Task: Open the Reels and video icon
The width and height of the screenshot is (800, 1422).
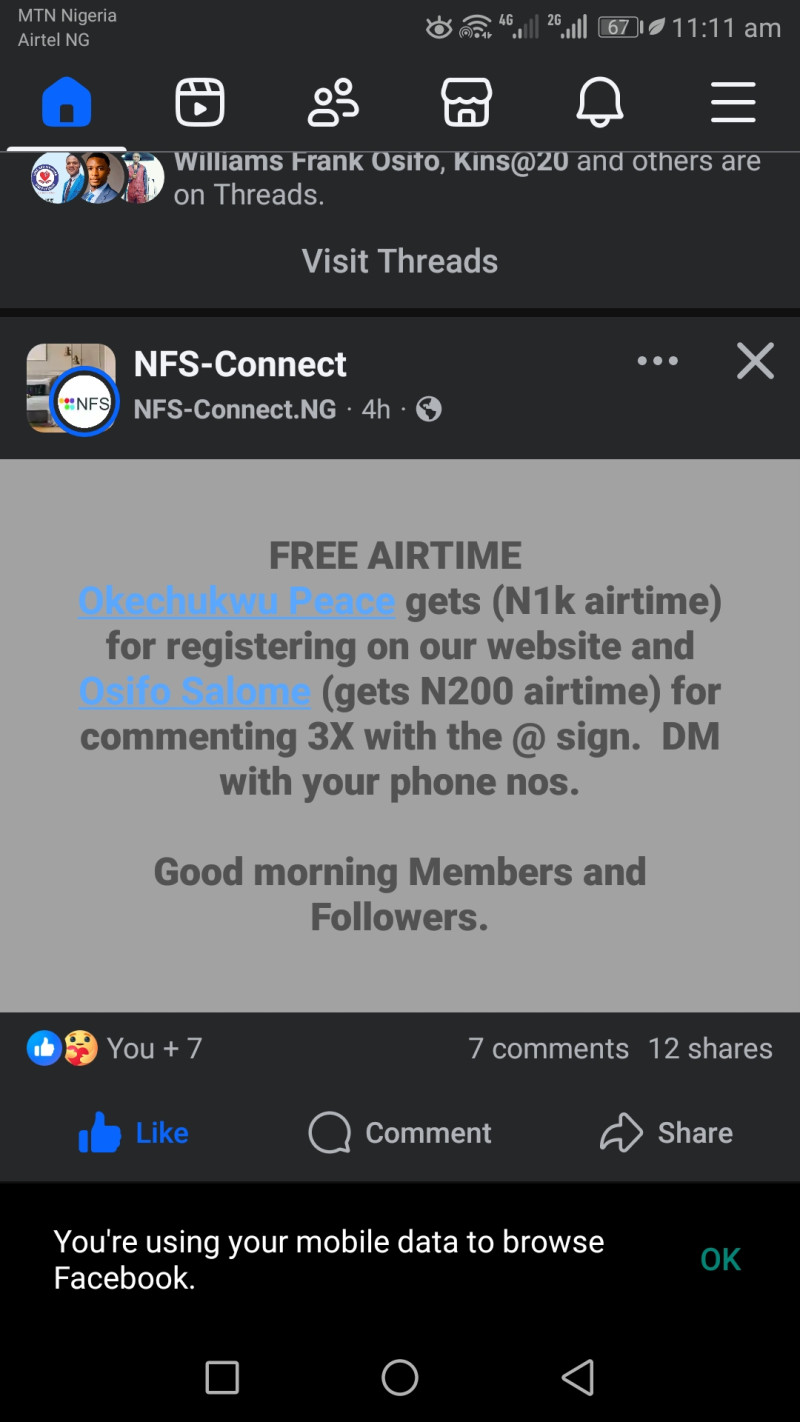Action: [x=199, y=101]
